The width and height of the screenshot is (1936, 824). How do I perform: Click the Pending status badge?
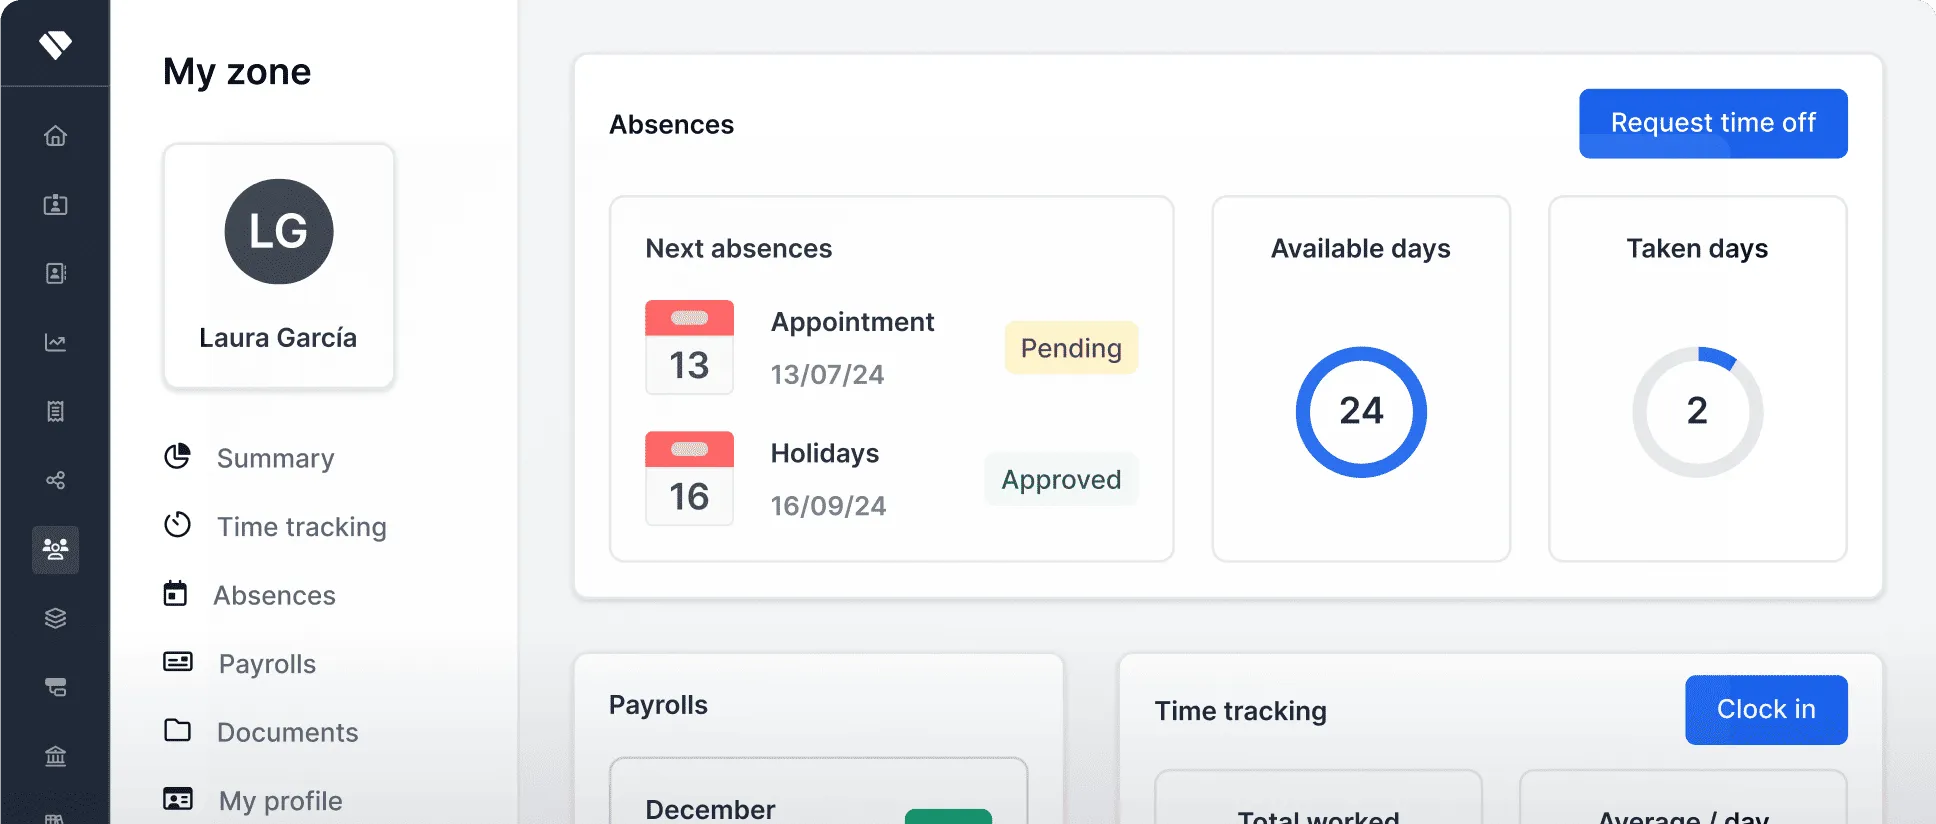1071,348
